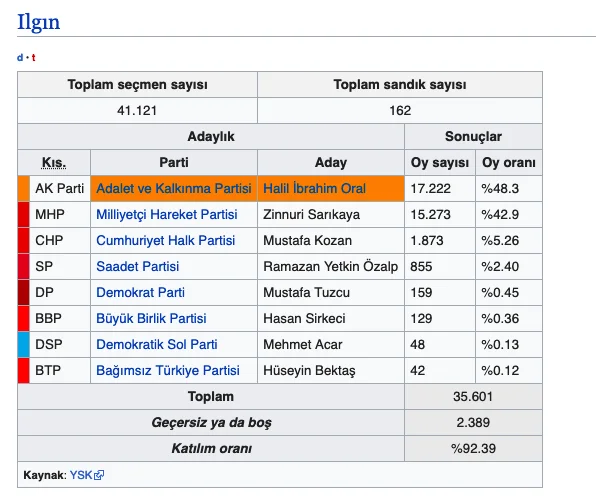Open the Demokratik Sol Parti link
The image size is (596, 498).
157,344
